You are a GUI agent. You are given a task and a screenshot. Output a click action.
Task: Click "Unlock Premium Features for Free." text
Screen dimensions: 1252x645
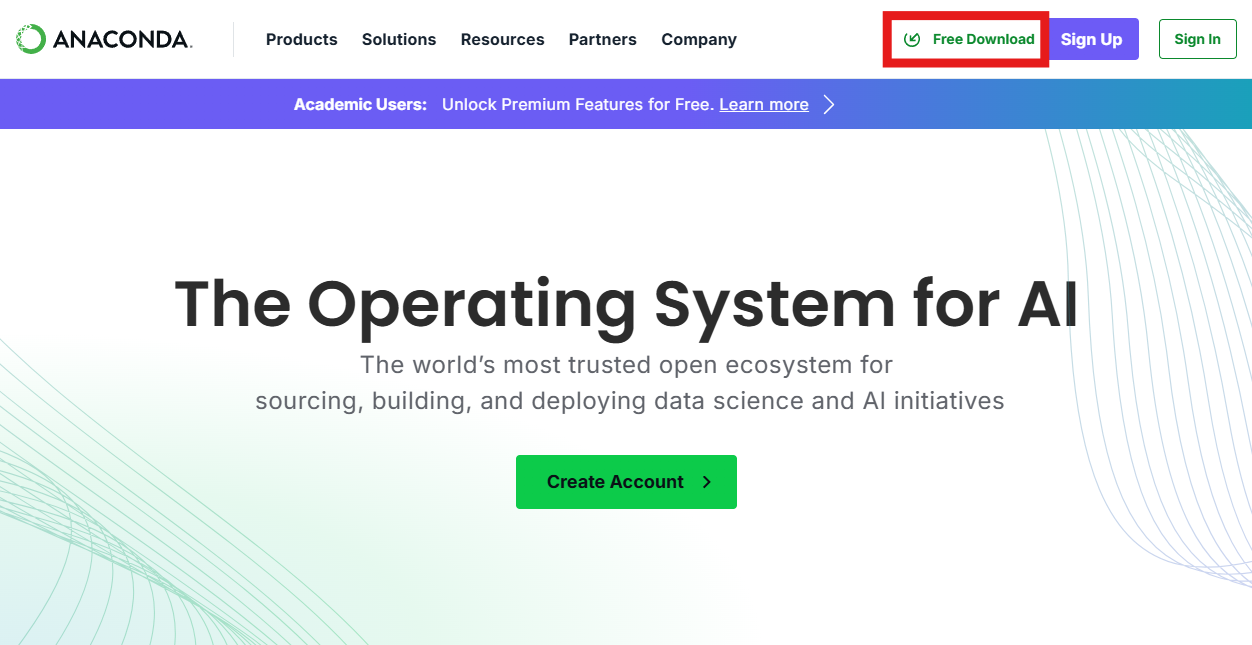[578, 104]
